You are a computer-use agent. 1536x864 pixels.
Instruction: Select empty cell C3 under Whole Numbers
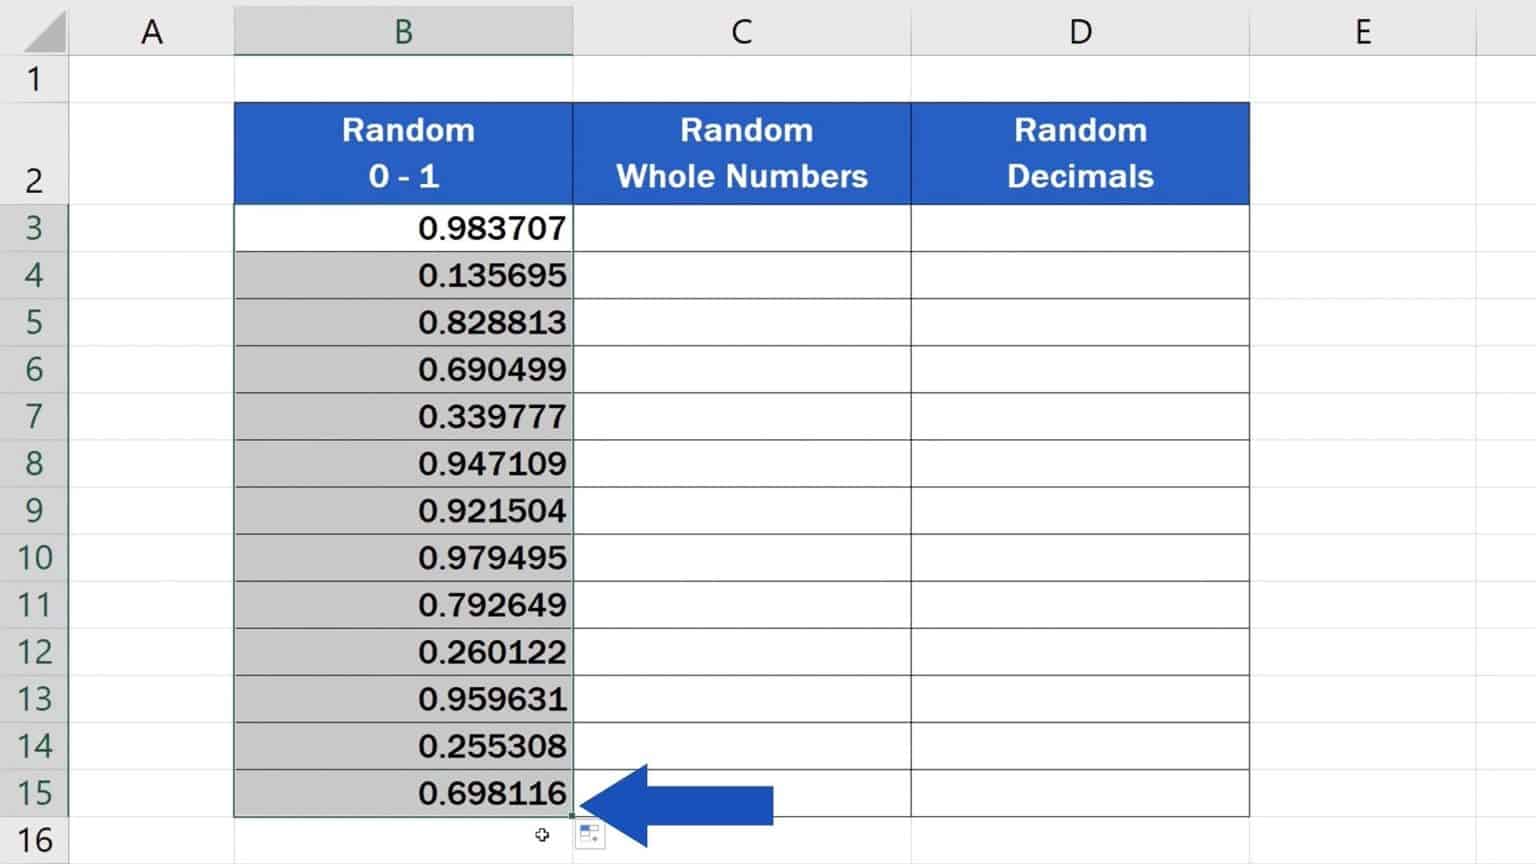(x=741, y=228)
